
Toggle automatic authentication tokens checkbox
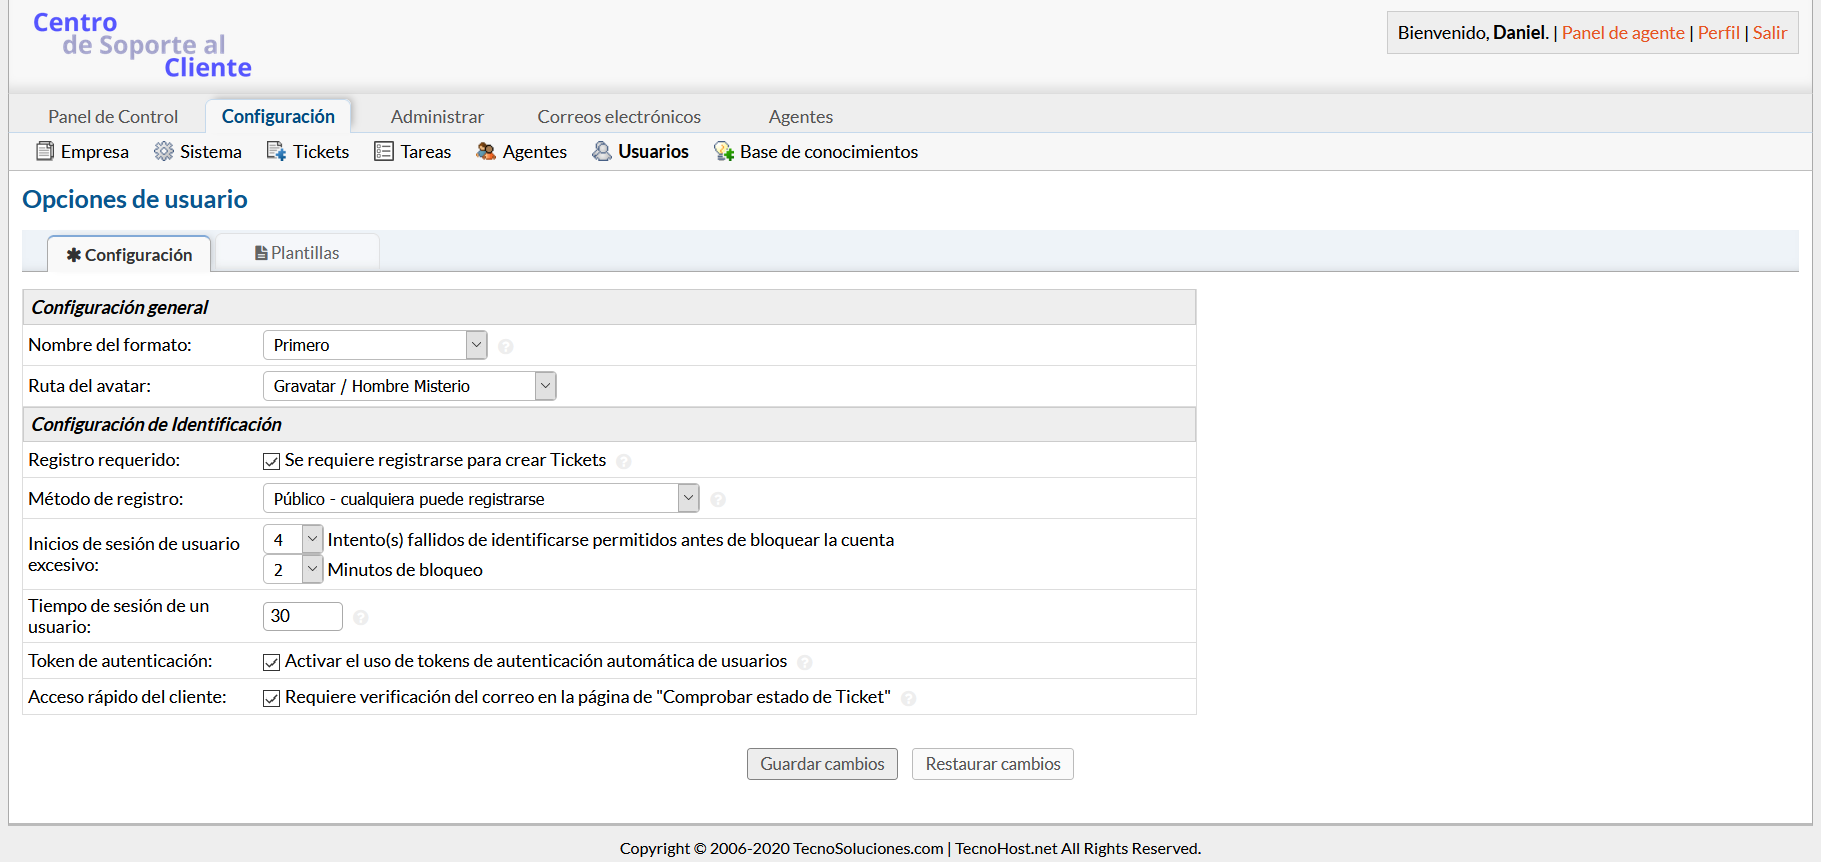click(x=271, y=662)
